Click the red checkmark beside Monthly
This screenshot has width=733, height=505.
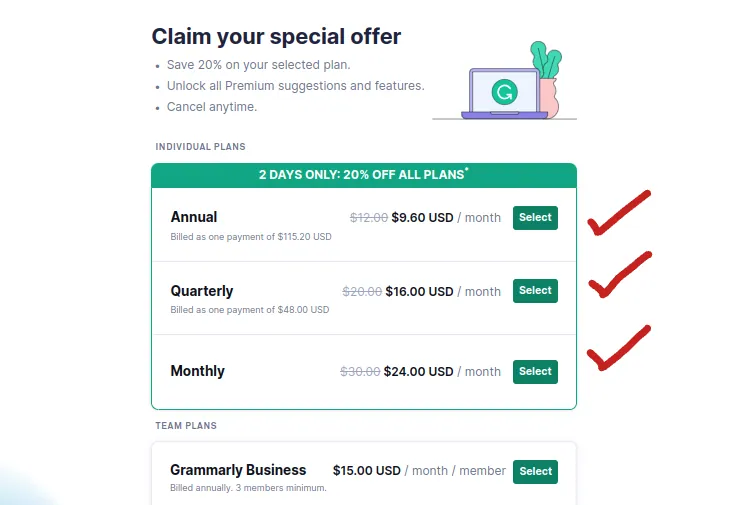coord(618,347)
